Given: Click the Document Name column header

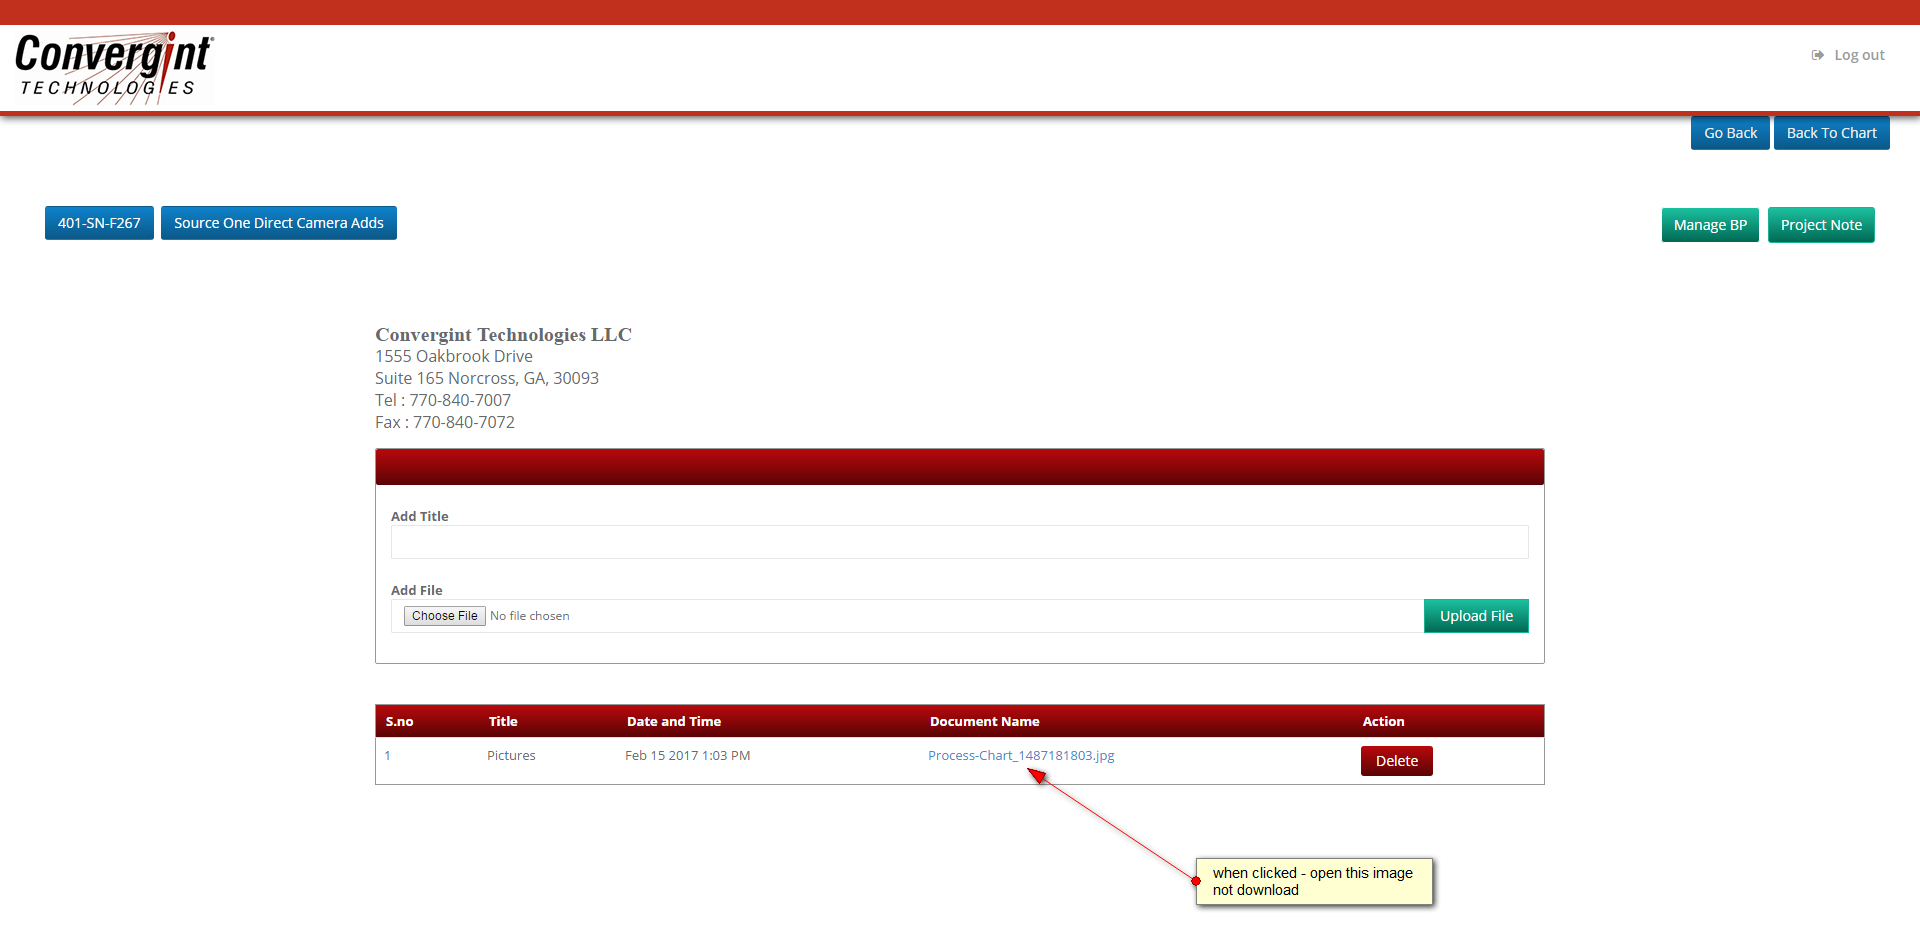Looking at the screenshot, I should click(x=985, y=721).
